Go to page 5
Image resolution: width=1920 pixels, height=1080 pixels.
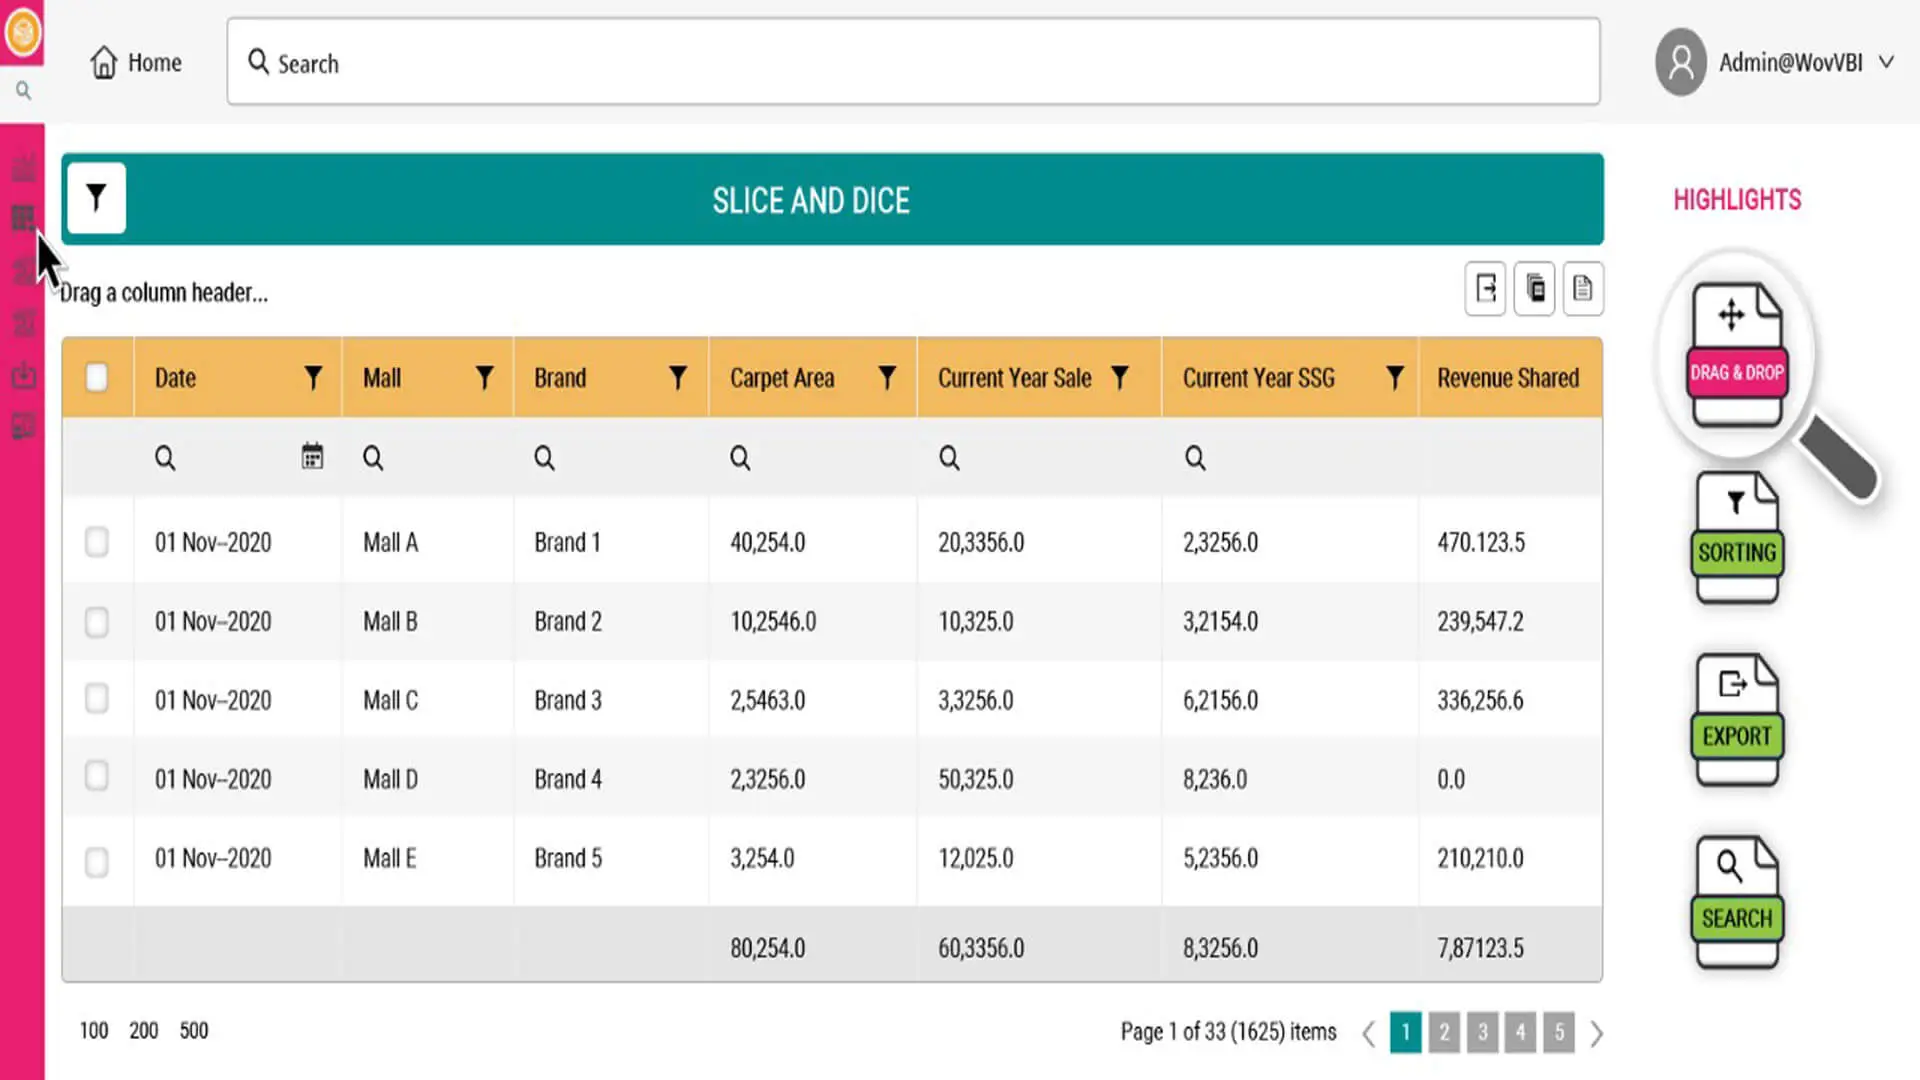click(x=1559, y=1032)
